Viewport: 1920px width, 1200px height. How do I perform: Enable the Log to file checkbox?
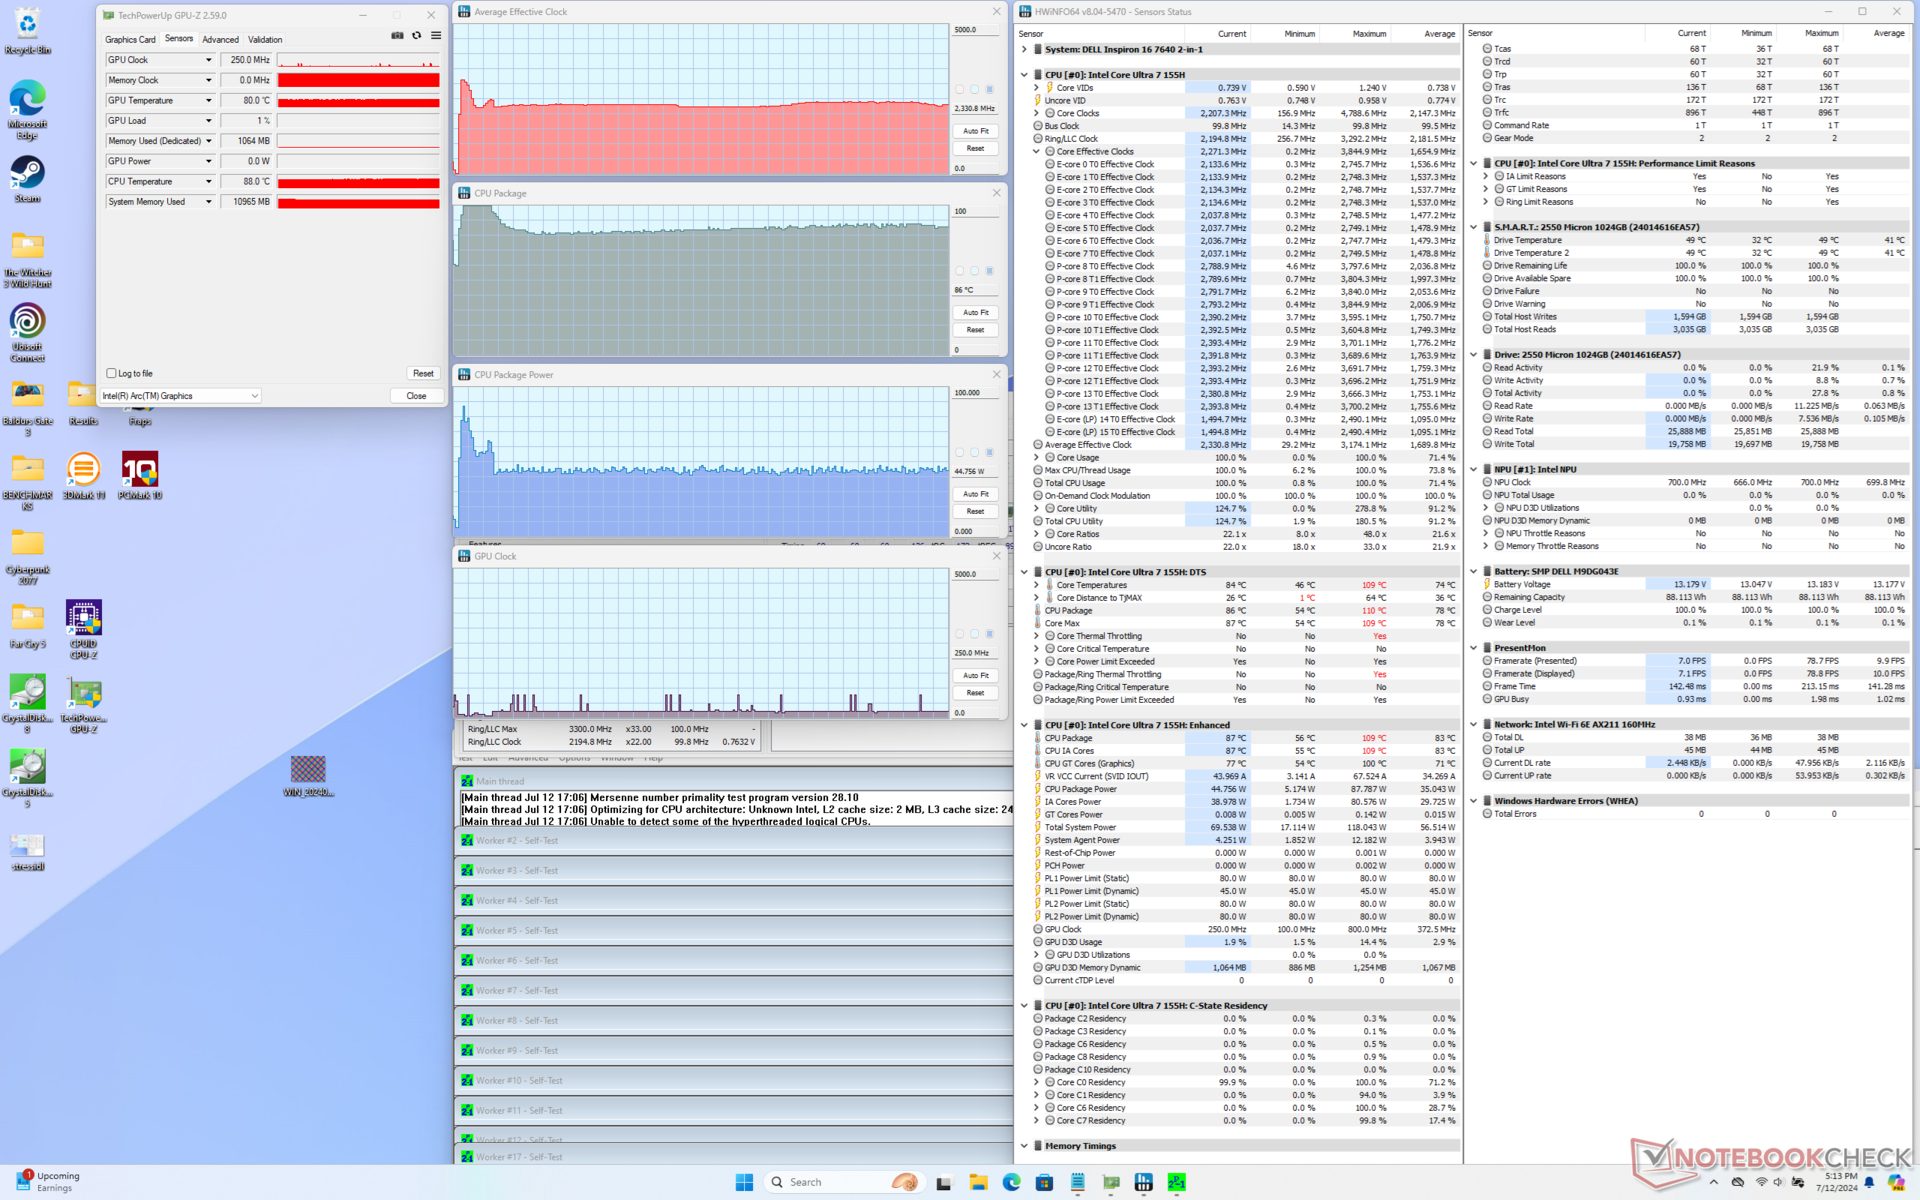pyautogui.click(x=112, y=373)
